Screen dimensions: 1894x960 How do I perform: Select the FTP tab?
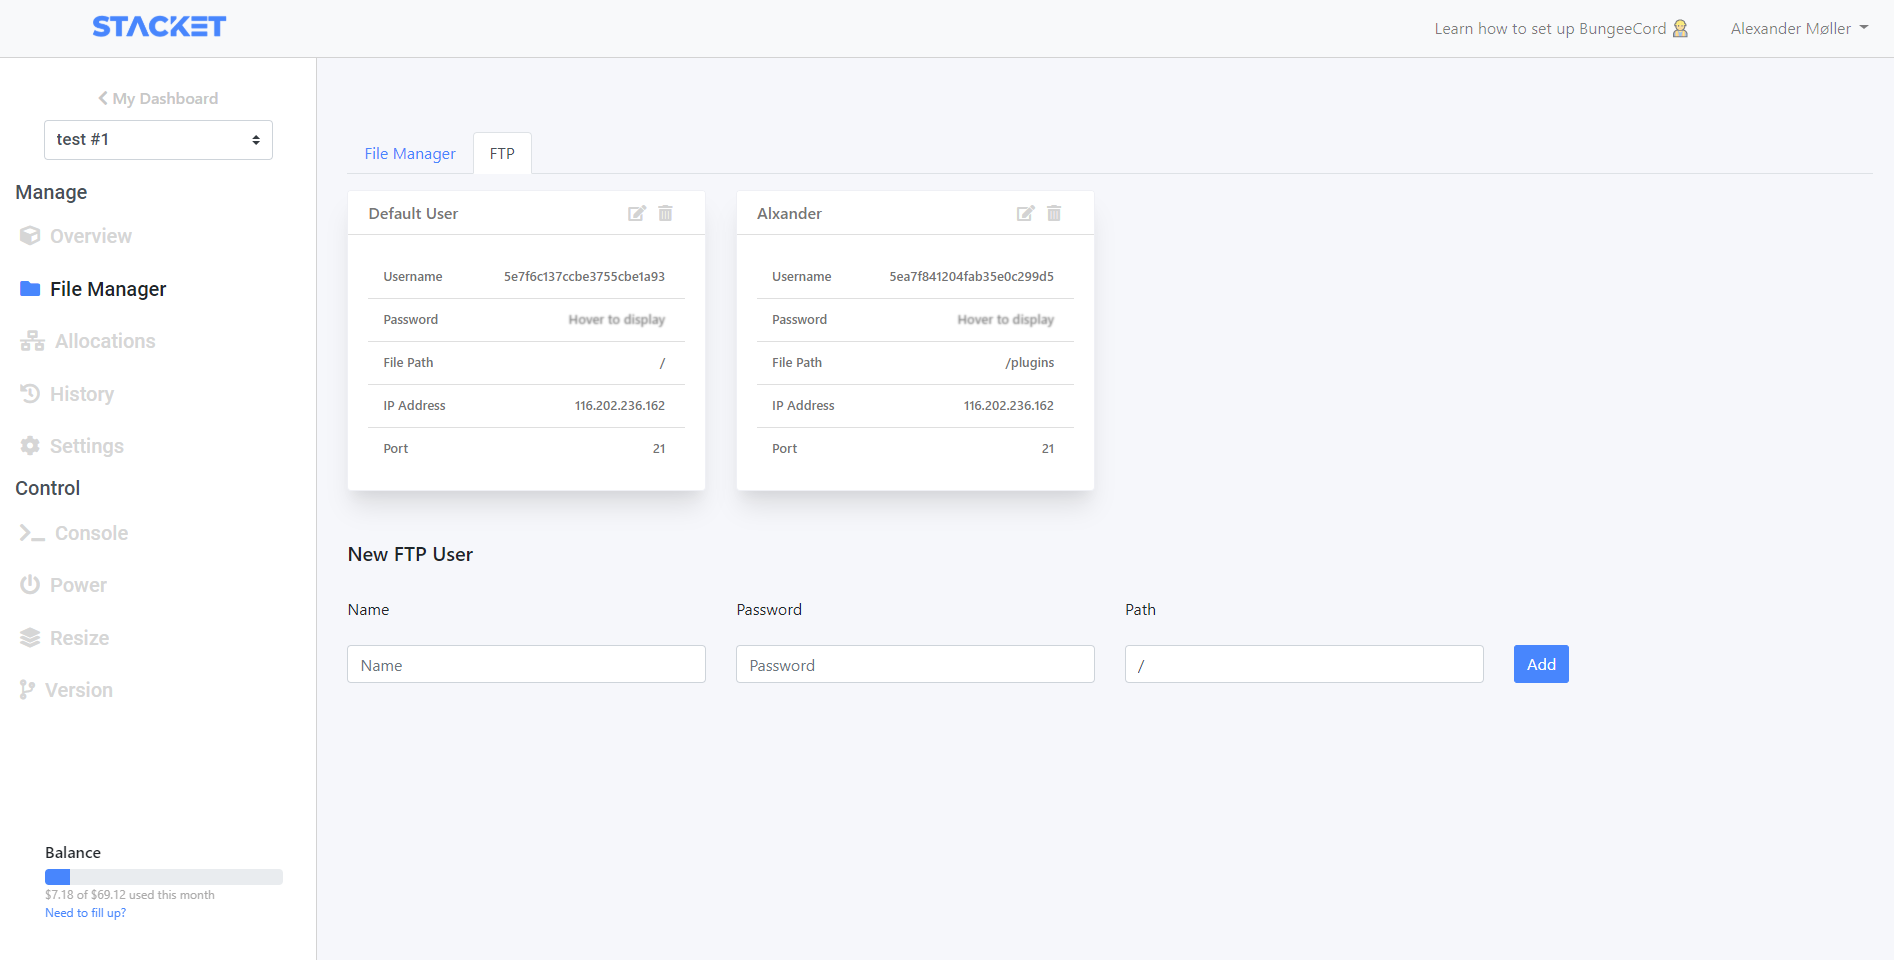[x=502, y=154]
